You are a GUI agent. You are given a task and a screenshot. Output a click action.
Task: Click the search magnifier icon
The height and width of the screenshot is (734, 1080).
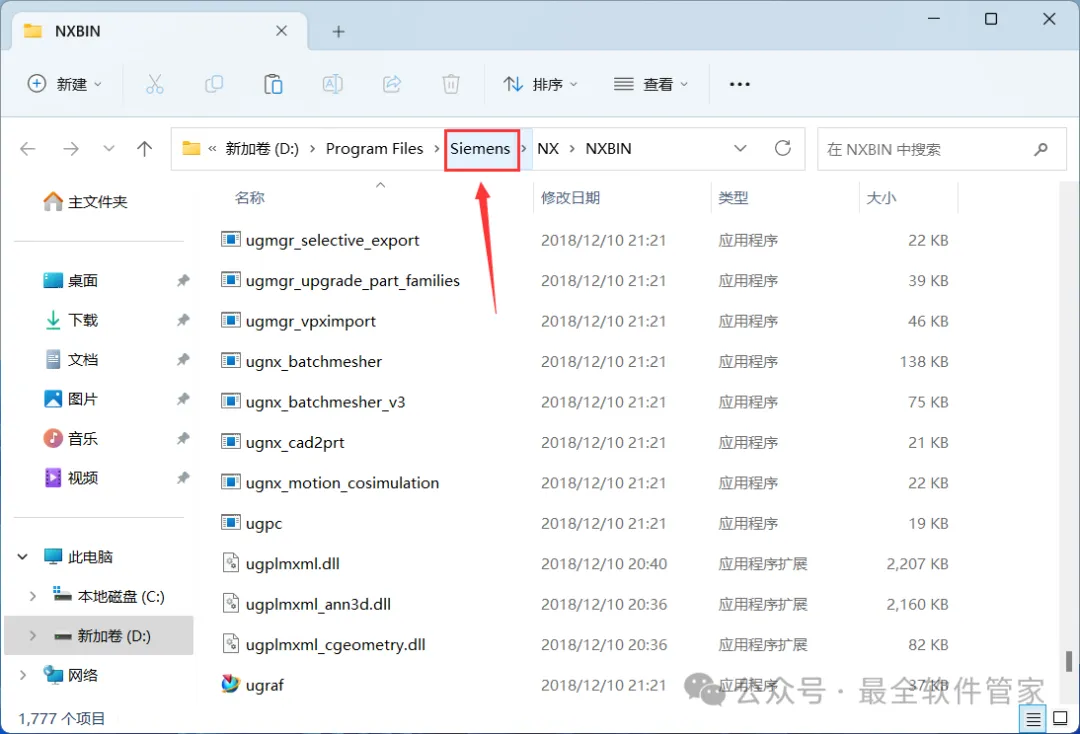(x=1041, y=149)
